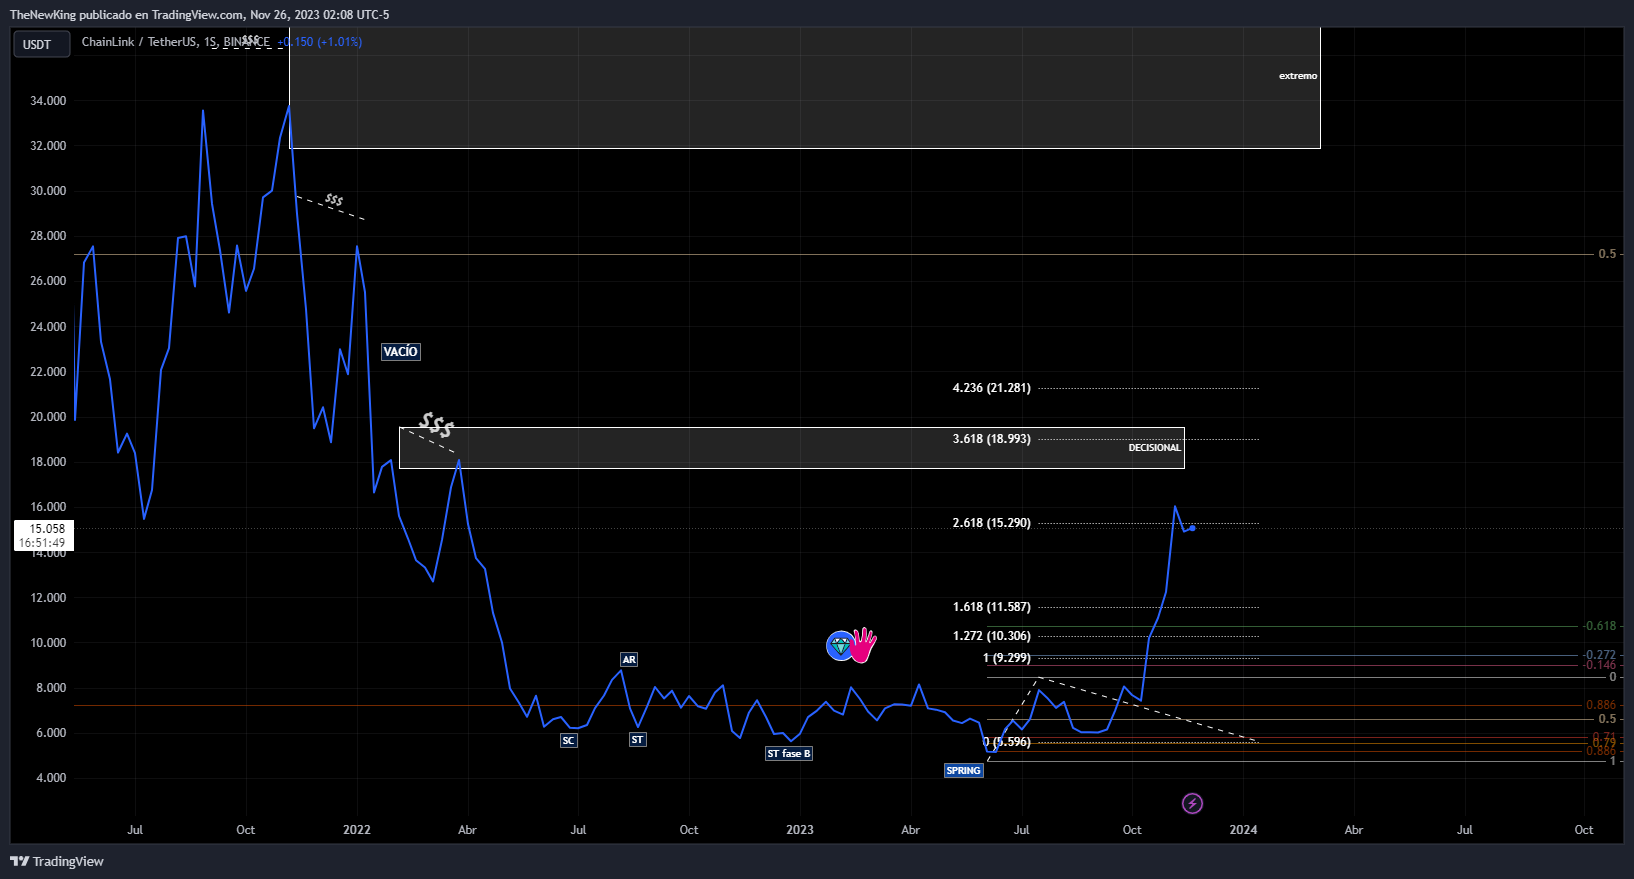Select the 'TheNewKing publicado en TradingView.com' header text
The image size is (1634, 879).
(x=127, y=15)
